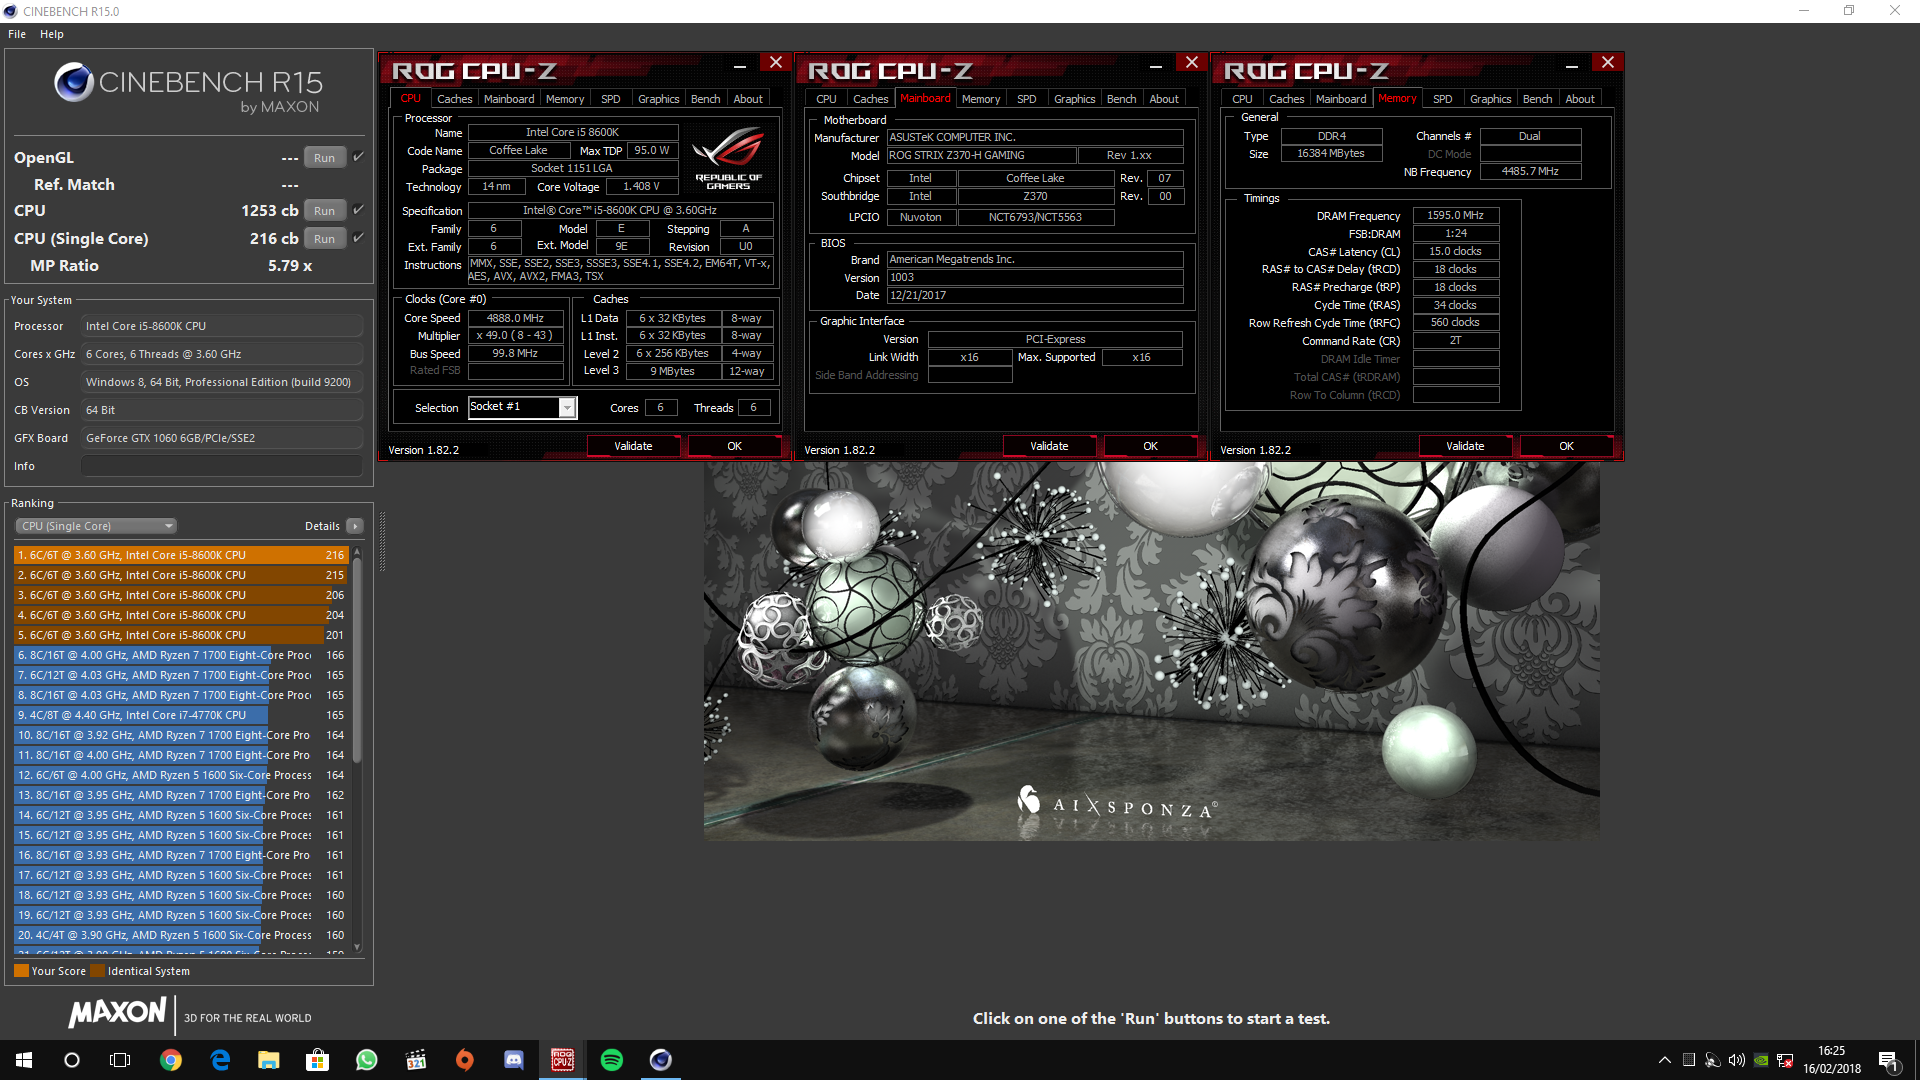Toggle the CPU (Single Core) test checkbox
Image resolution: width=1920 pixels, height=1080 pixels.
358,238
